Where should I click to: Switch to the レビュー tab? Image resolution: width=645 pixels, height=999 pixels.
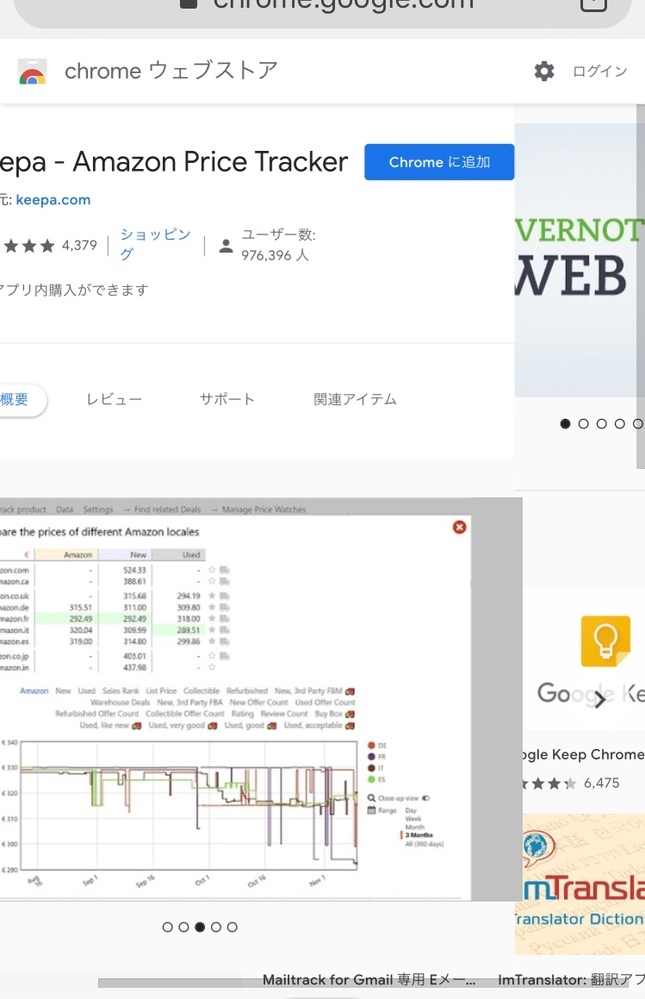(x=114, y=399)
